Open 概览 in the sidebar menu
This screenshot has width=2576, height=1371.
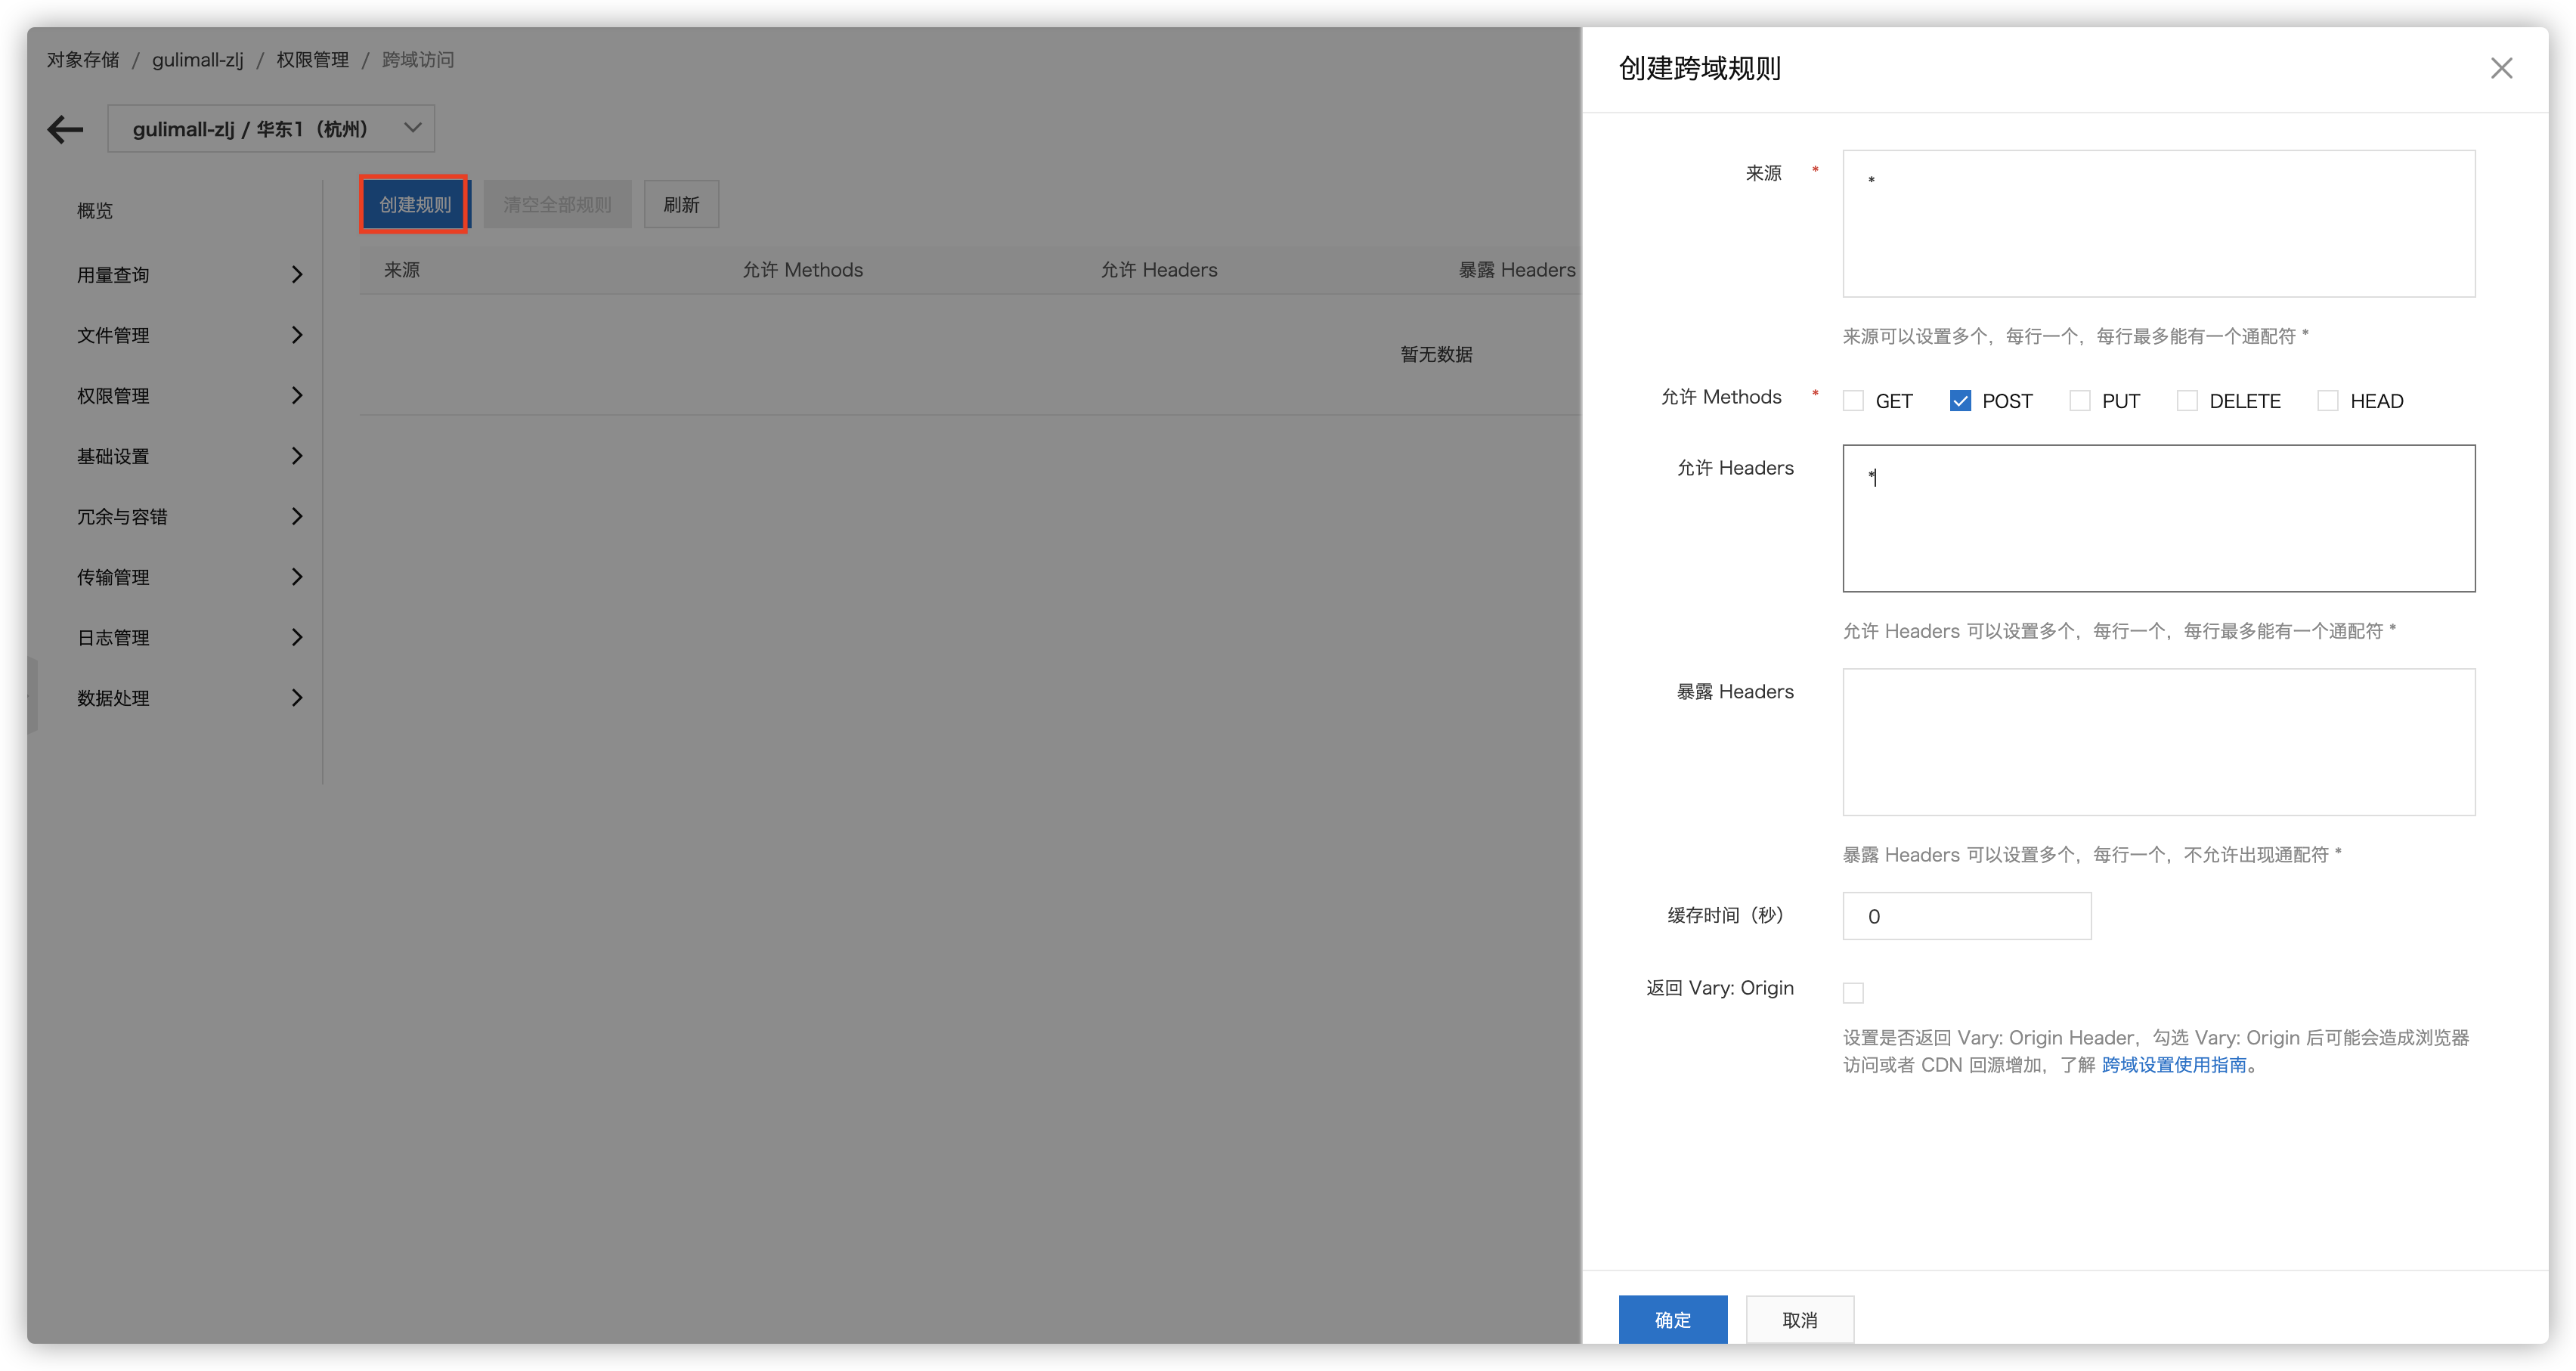coord(95,211)
